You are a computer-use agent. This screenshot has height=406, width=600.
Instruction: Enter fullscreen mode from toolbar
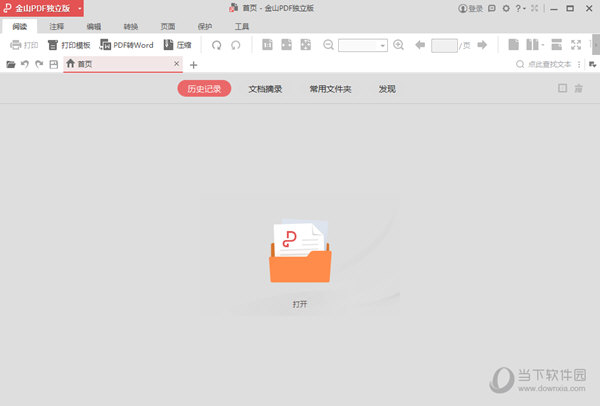576,45
